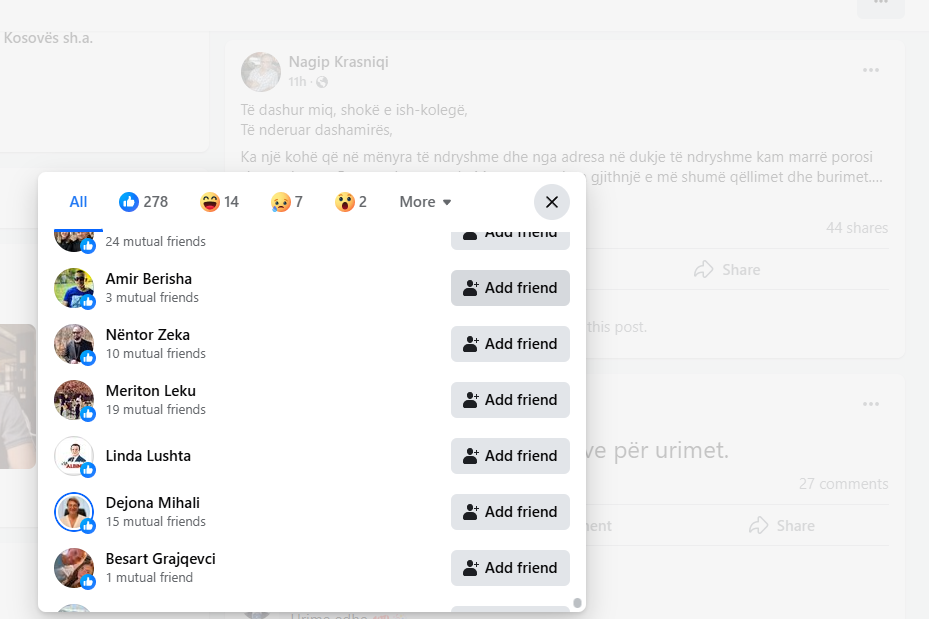Filter reactions by Like (278)

(143, 202)
